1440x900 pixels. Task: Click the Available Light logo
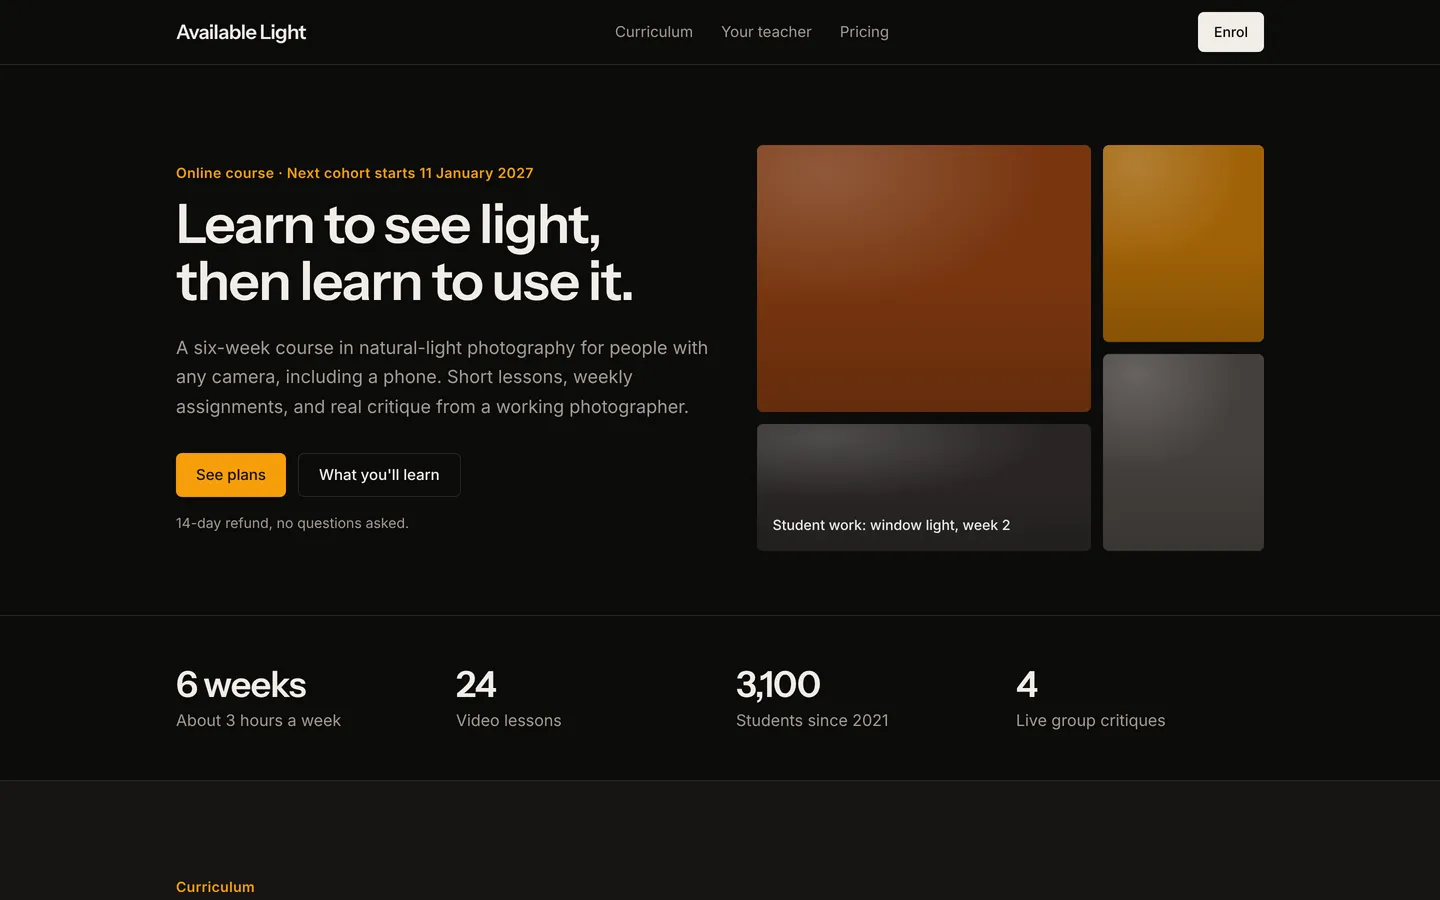(x=241, y=32)
